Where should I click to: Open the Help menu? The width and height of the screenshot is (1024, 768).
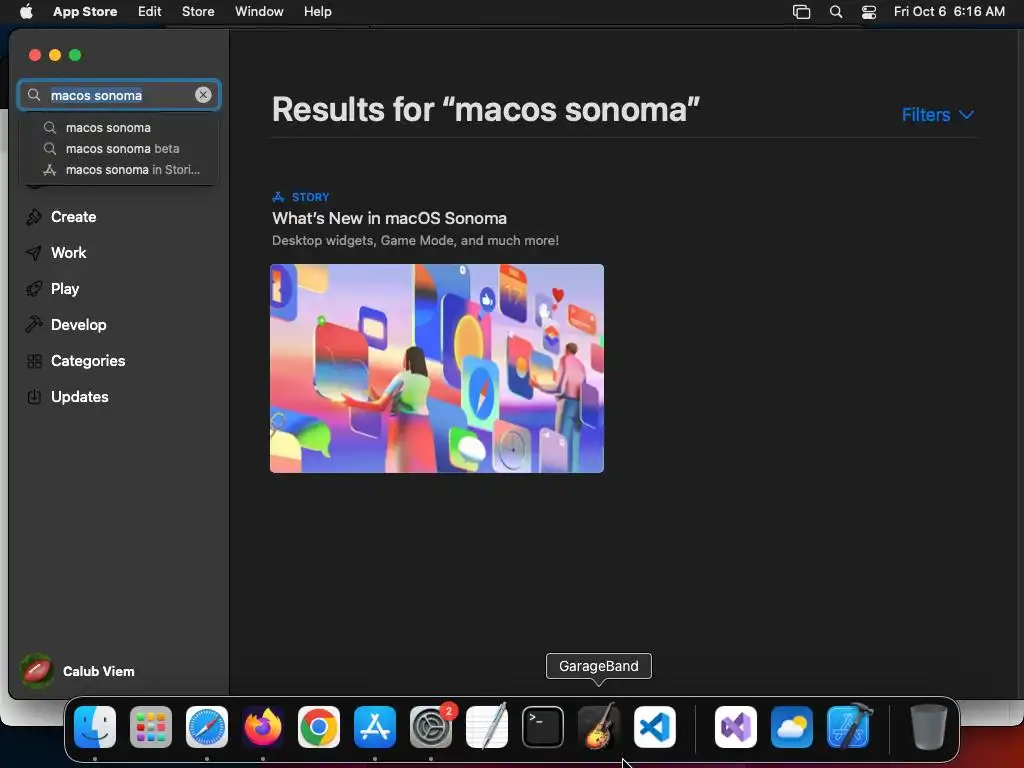317,12
